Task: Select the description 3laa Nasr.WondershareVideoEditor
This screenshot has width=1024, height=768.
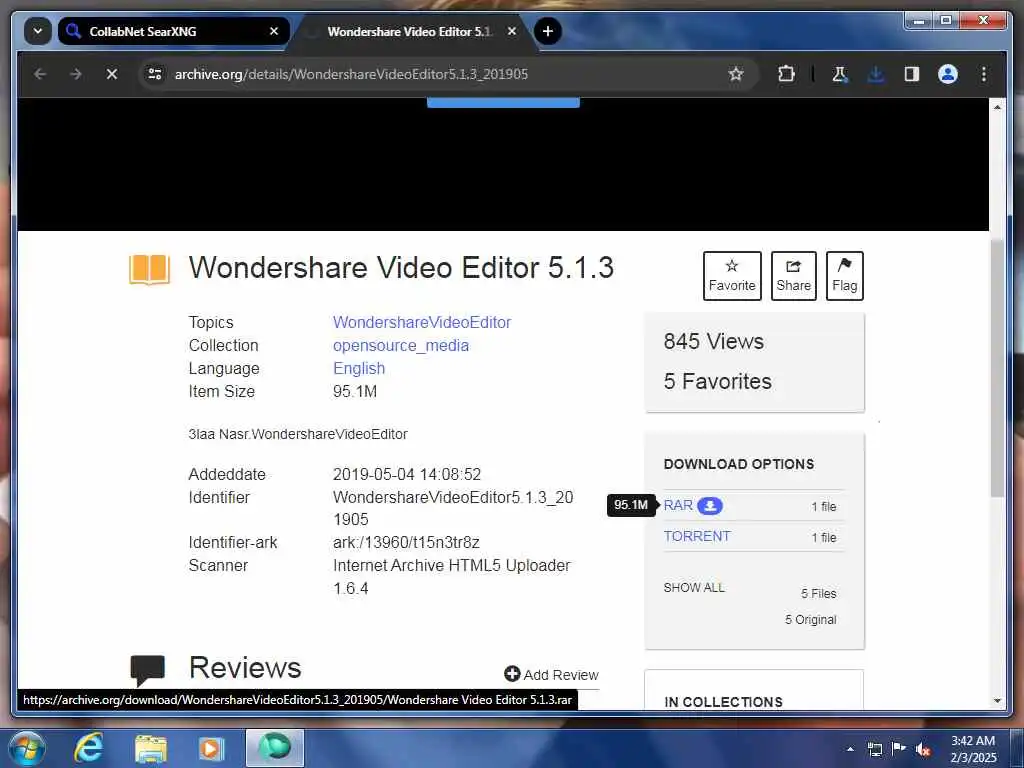Action: click(x=298, y=434)
